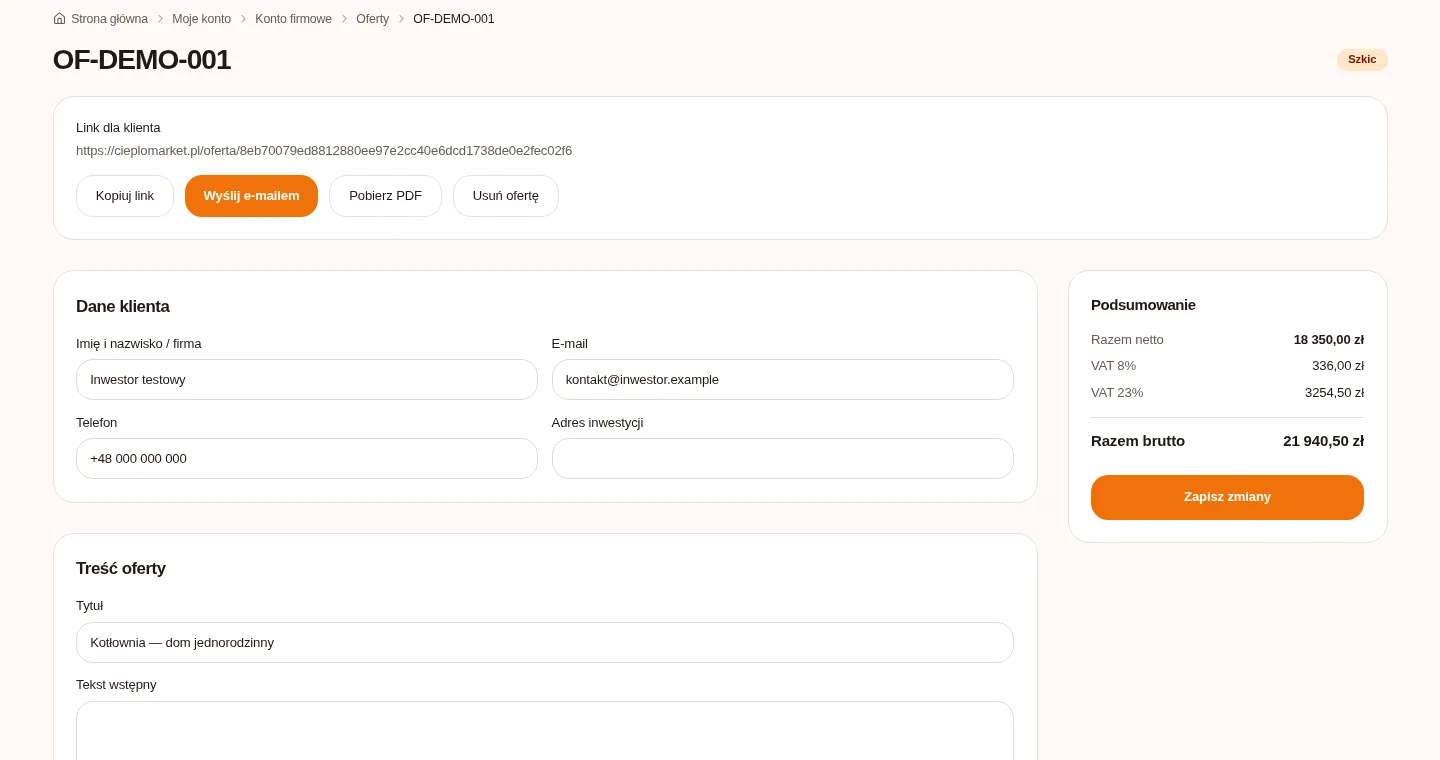Click the empty Adres inwestycji field
The width and height of the screenshot is (1440, 760).
click(782, 459)
